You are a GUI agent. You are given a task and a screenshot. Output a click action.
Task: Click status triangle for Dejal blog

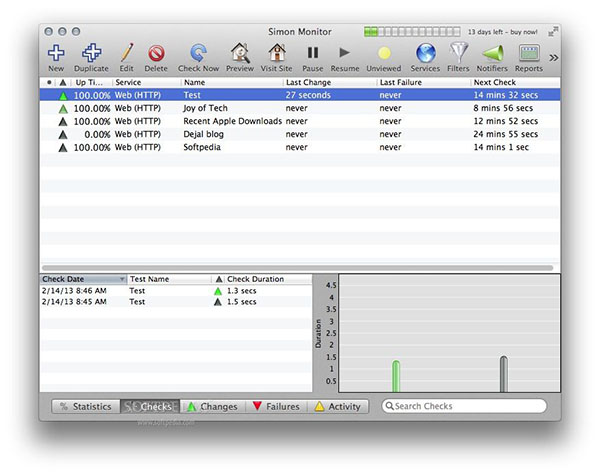pos(63,135)
